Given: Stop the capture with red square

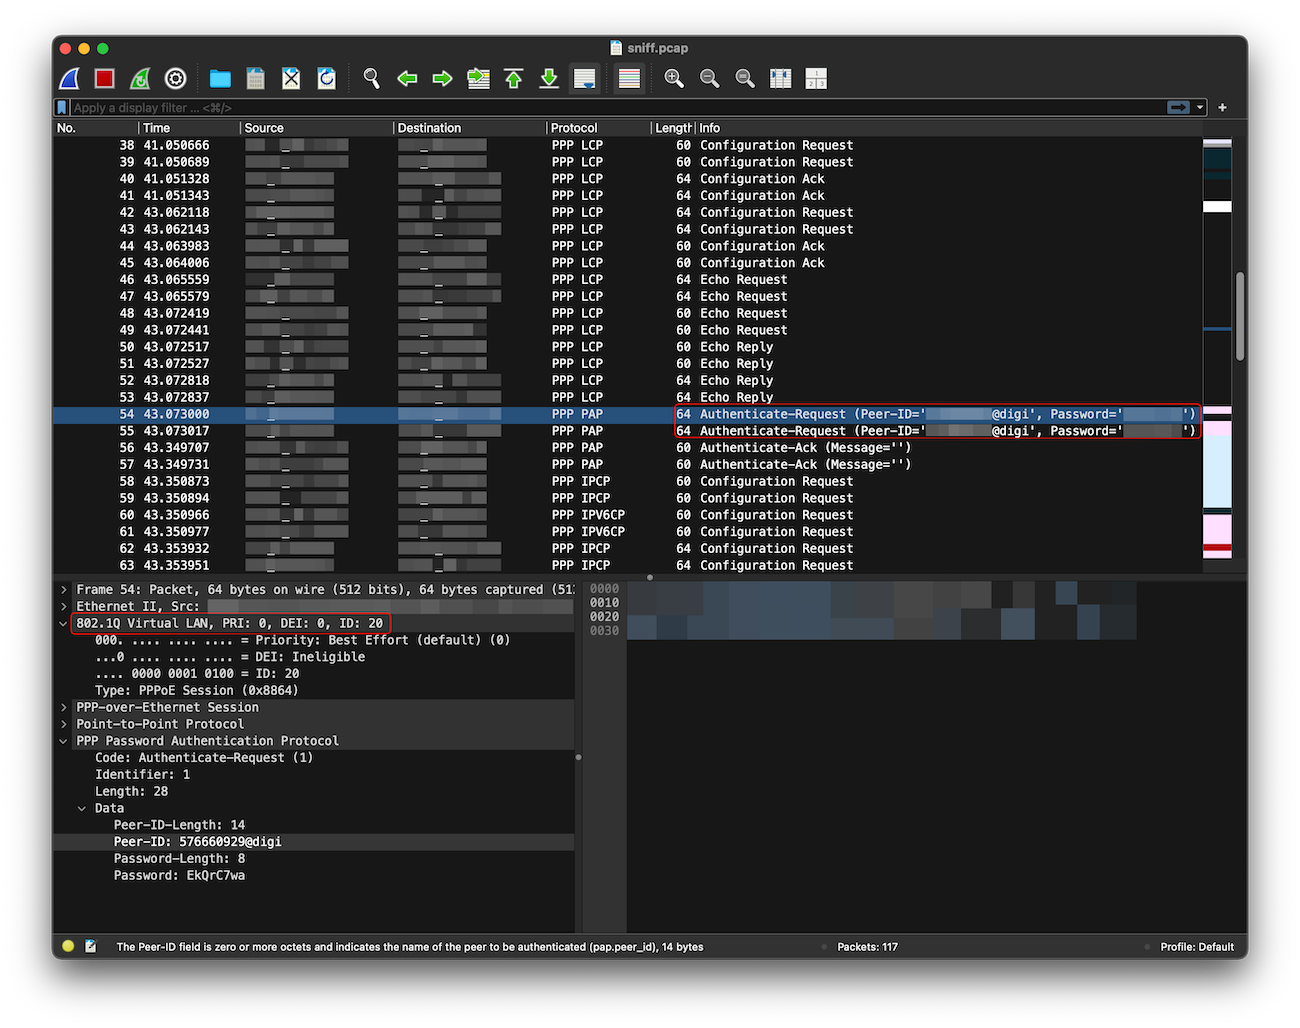Looking at the screenshot, I should click(105, 79).
